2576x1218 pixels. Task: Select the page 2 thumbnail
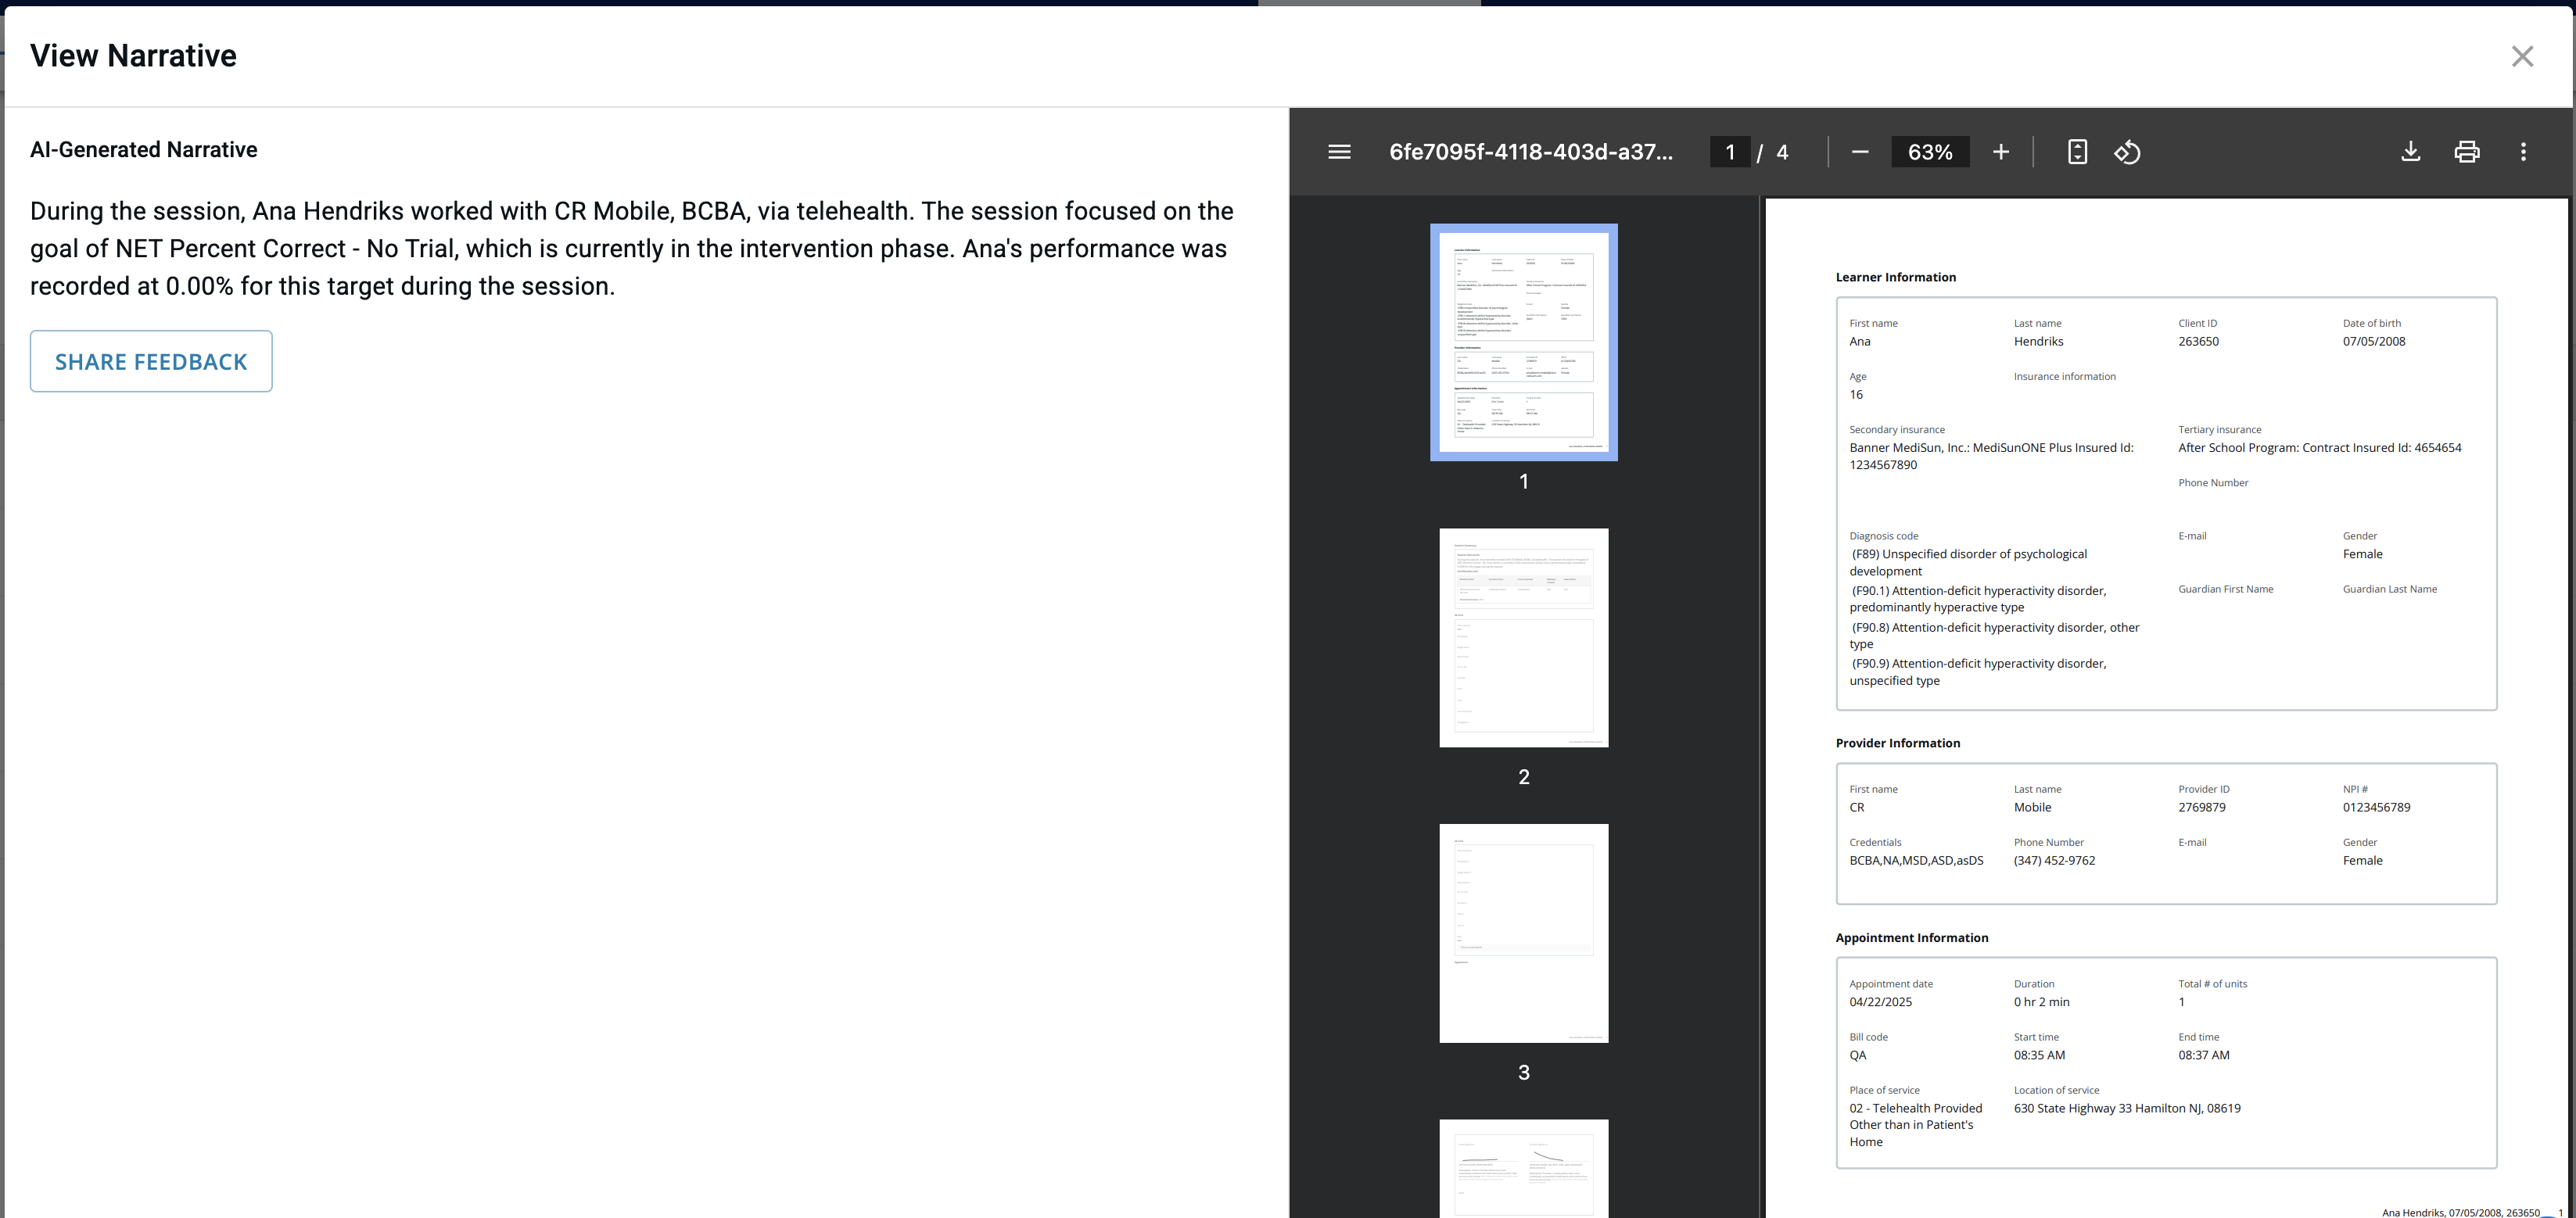1523,637
